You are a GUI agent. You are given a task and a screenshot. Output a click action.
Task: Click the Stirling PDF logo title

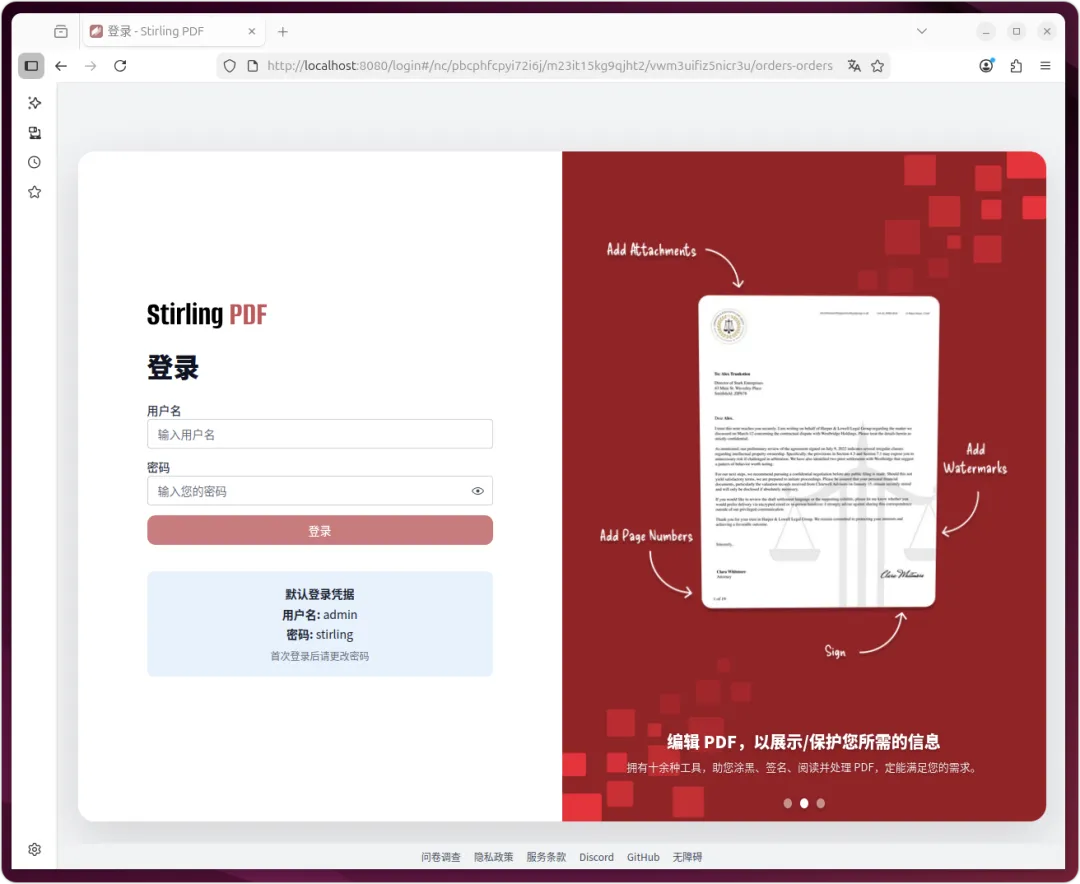(207, 314)
